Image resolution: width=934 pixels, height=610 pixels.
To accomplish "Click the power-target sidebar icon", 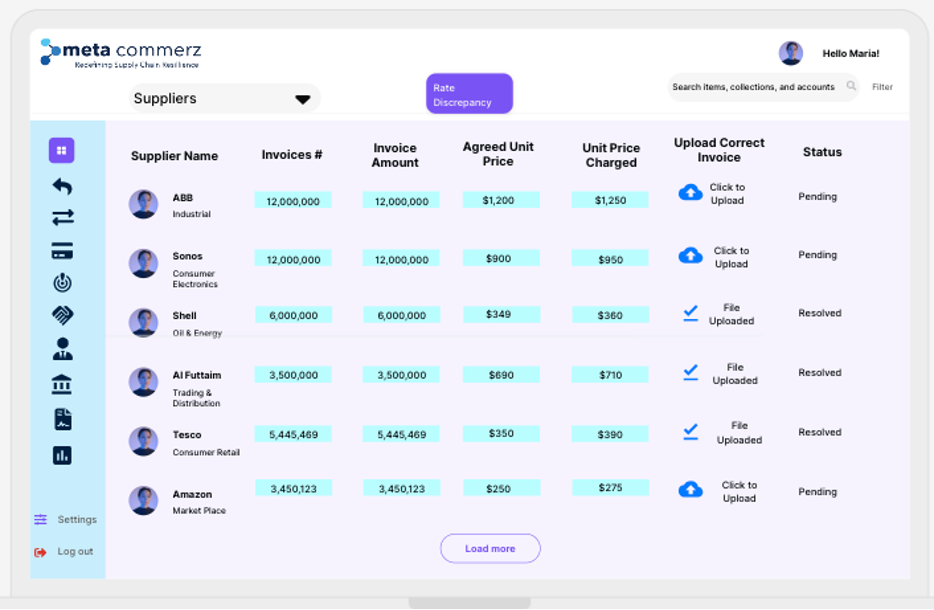I will [x=63, y=282].
